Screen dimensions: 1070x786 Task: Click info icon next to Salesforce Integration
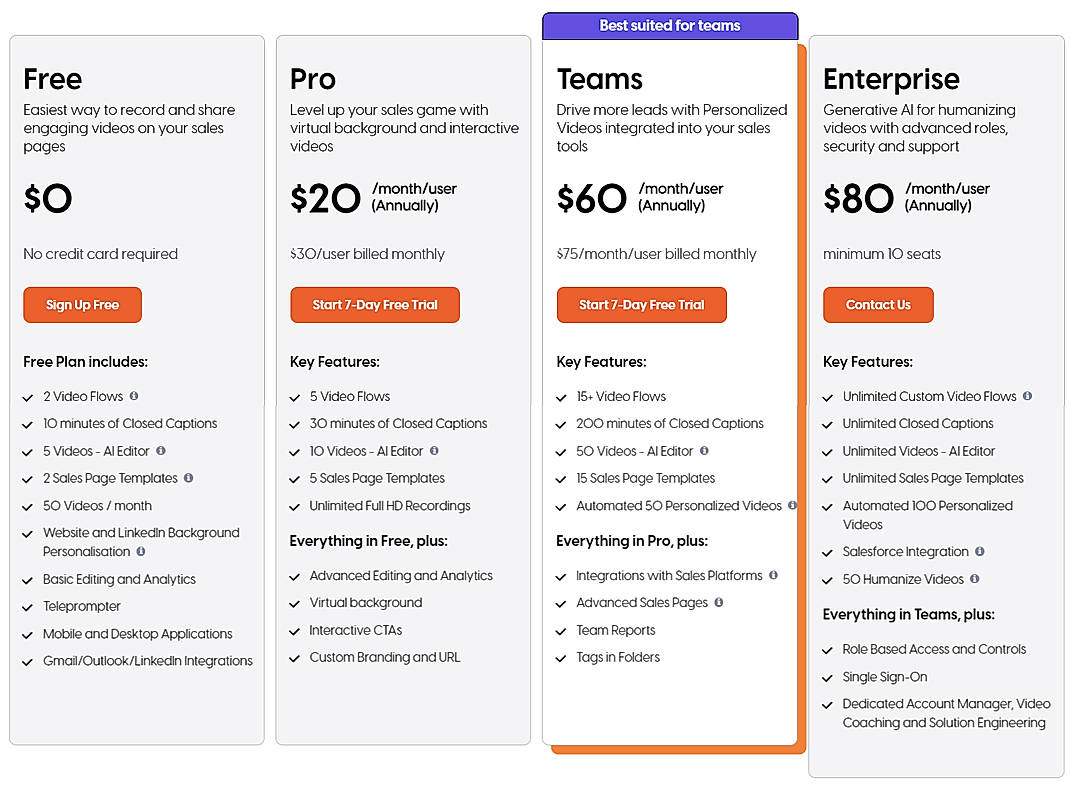pyautogui.click(x=979, y=551)
